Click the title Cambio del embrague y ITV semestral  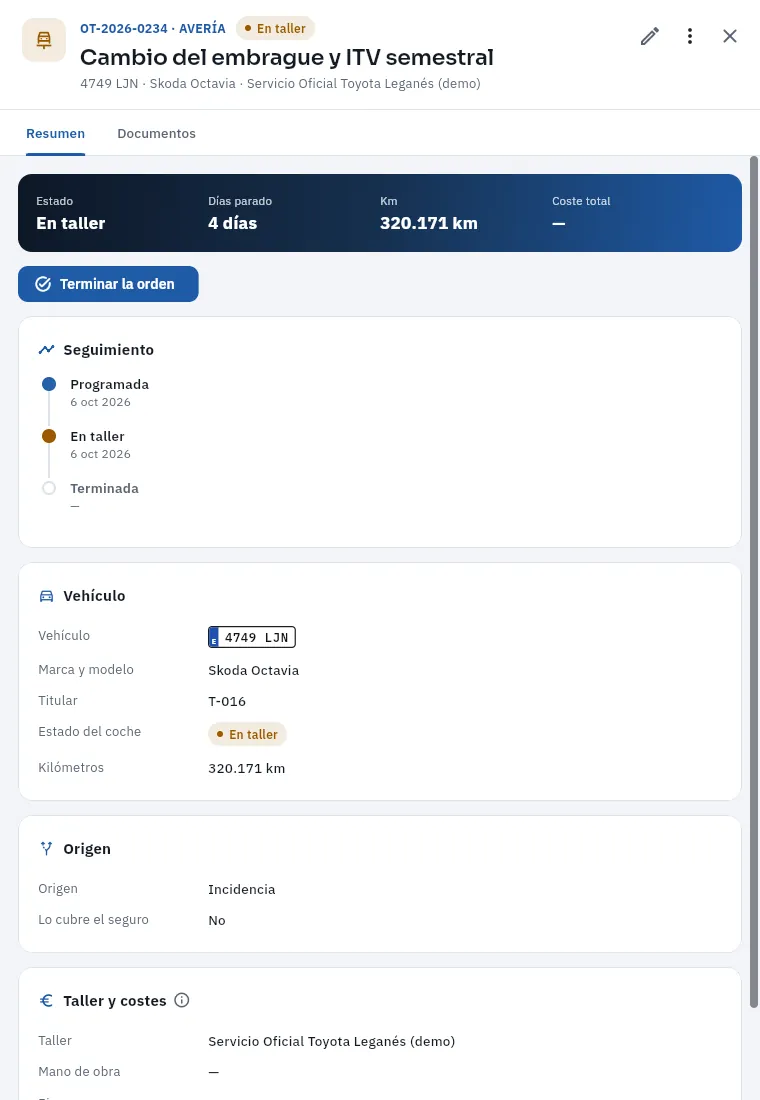pos(287,57)
